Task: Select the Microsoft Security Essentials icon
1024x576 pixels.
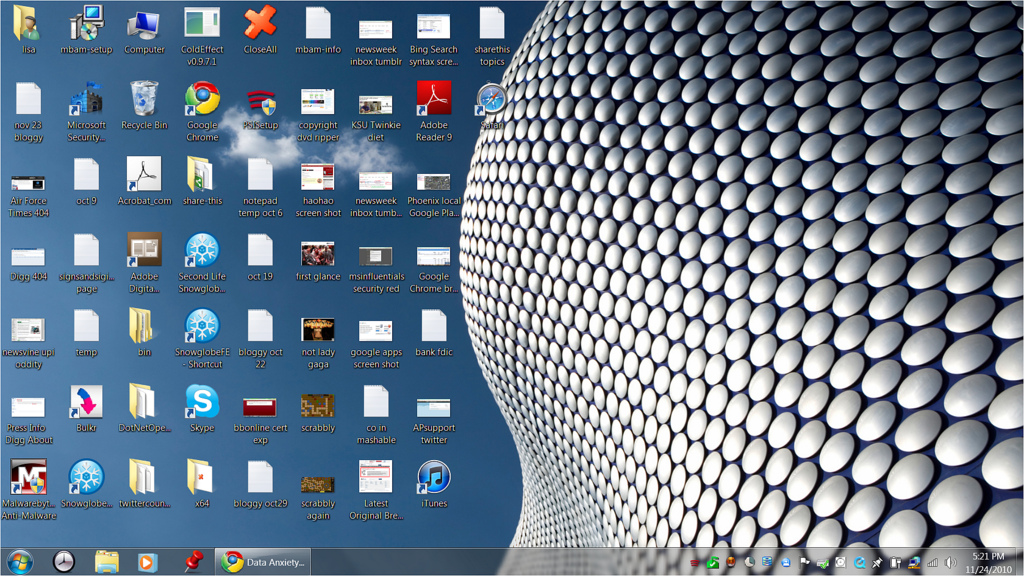Action: [x=86, y=111]
